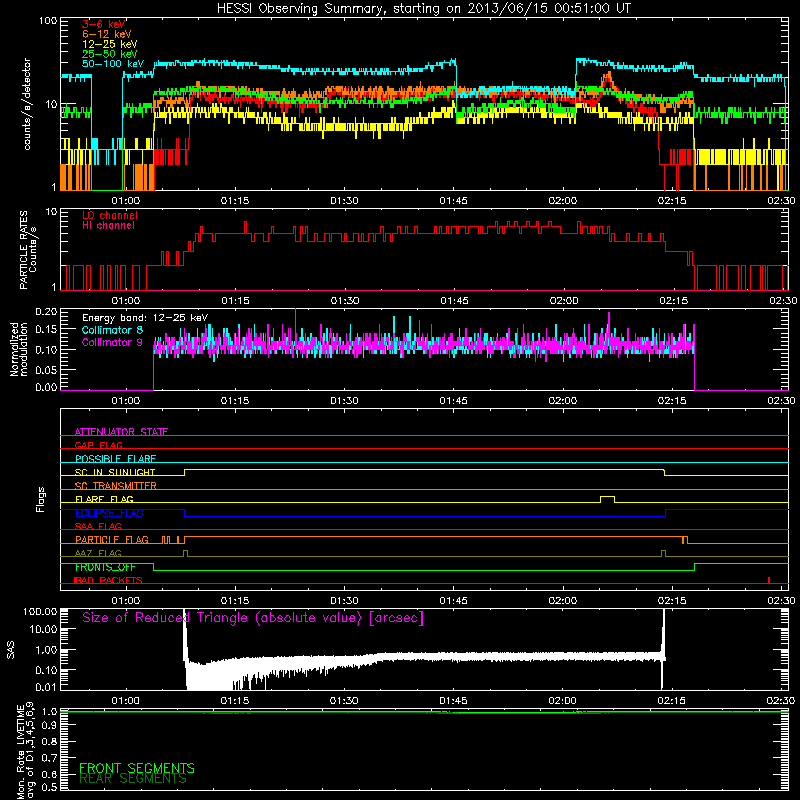
Task: Click the 02:00 tick under the particle rates plot
Action: click(564, 301)
